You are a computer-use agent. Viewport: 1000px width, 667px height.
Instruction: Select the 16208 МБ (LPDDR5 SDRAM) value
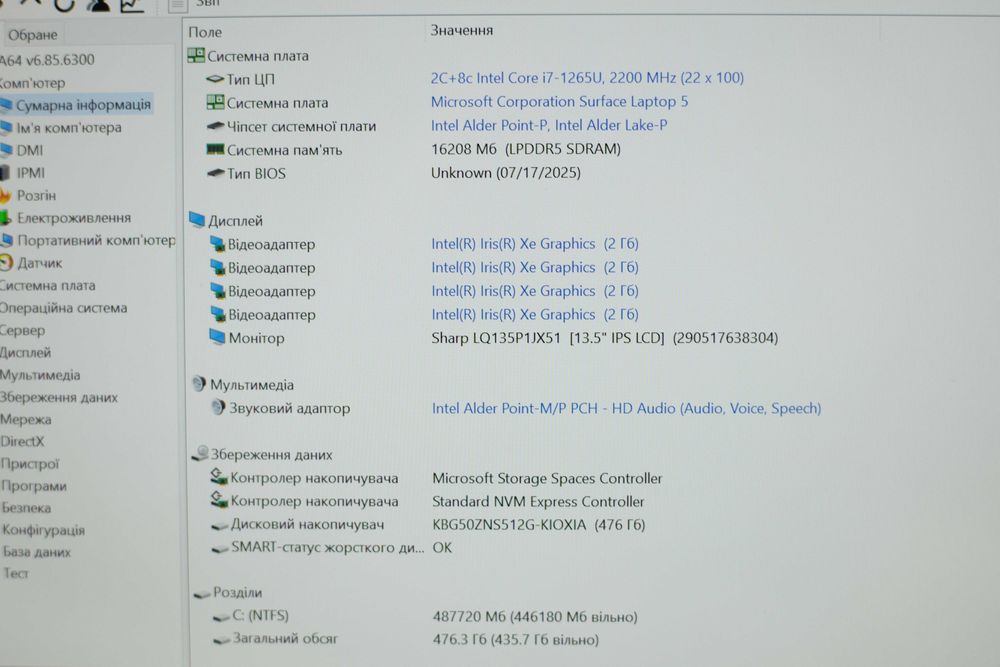tap(526, 149)
